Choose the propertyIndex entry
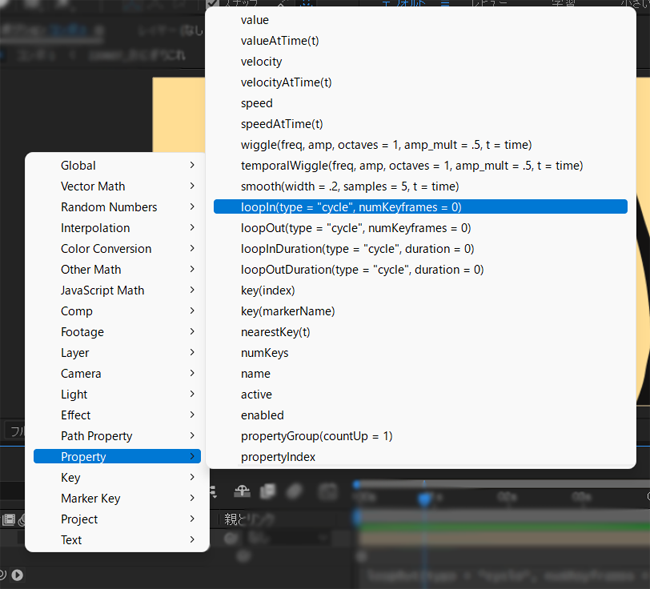The width and height of the screenshot is (650, 589). (x=278, y=457)
